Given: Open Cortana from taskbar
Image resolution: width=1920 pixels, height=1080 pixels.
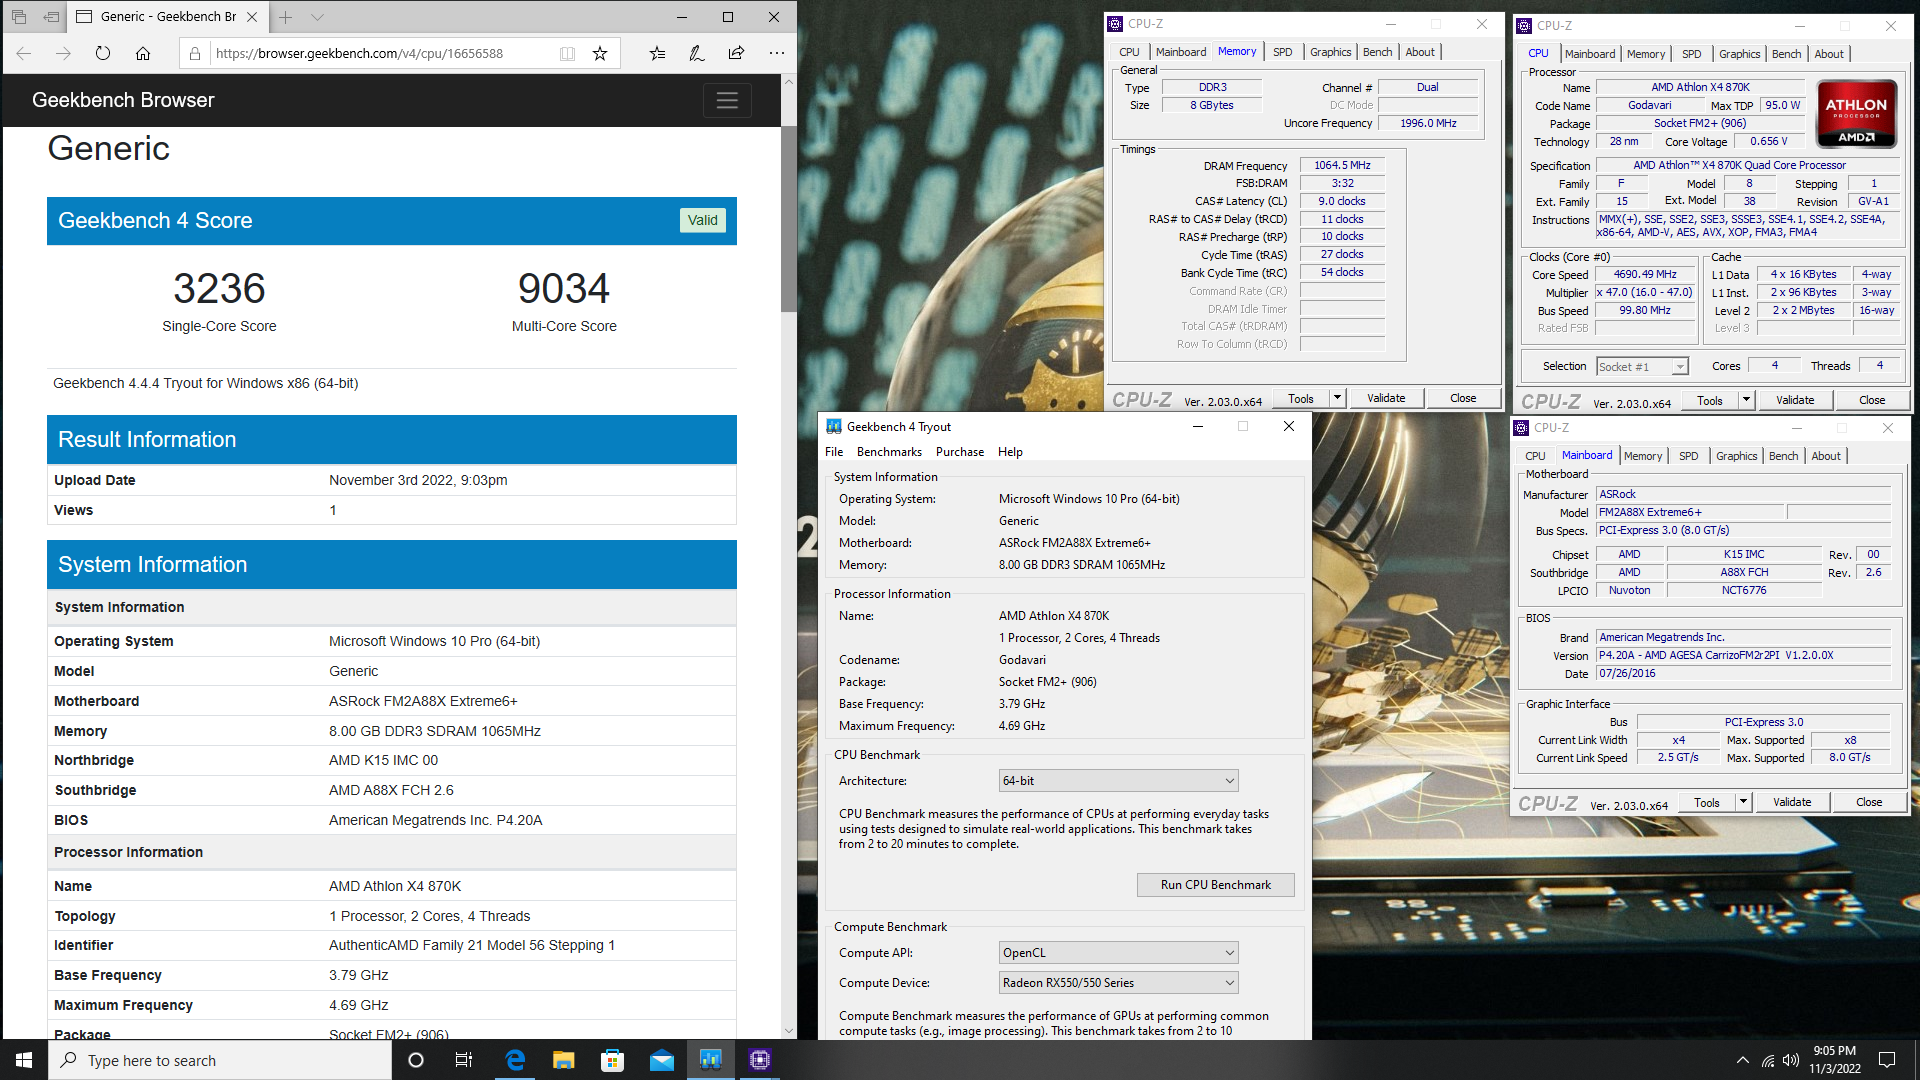Looking at the screenshot, I should (x=416, y=1060).
